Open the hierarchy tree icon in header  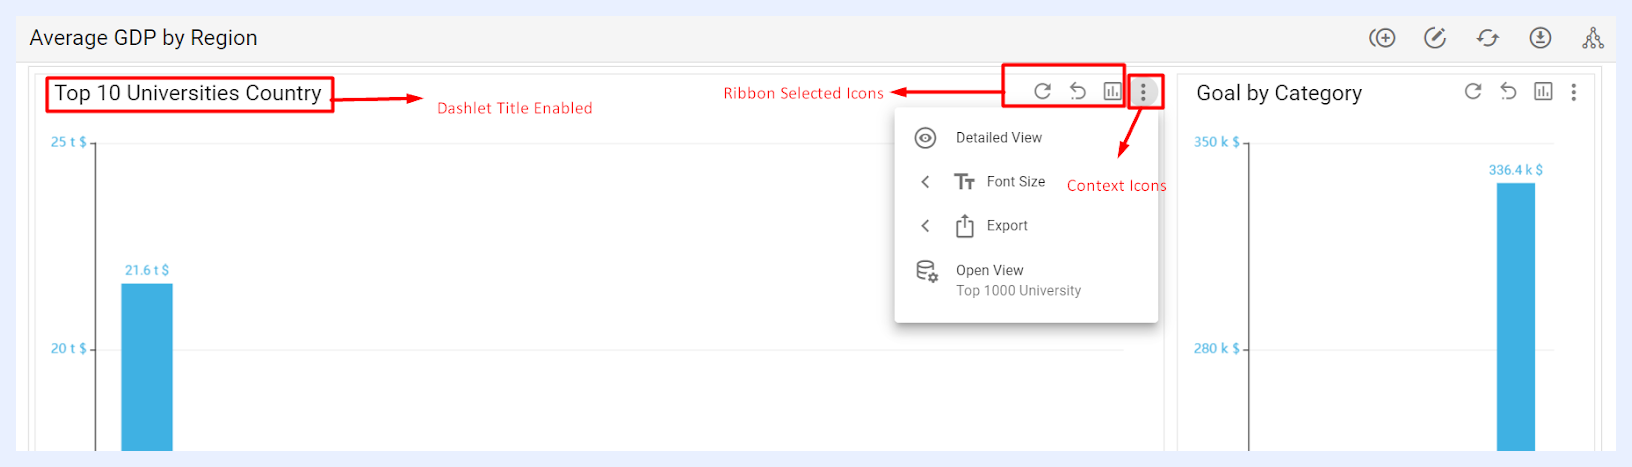pyautogui.click(x=1593, y=38)
